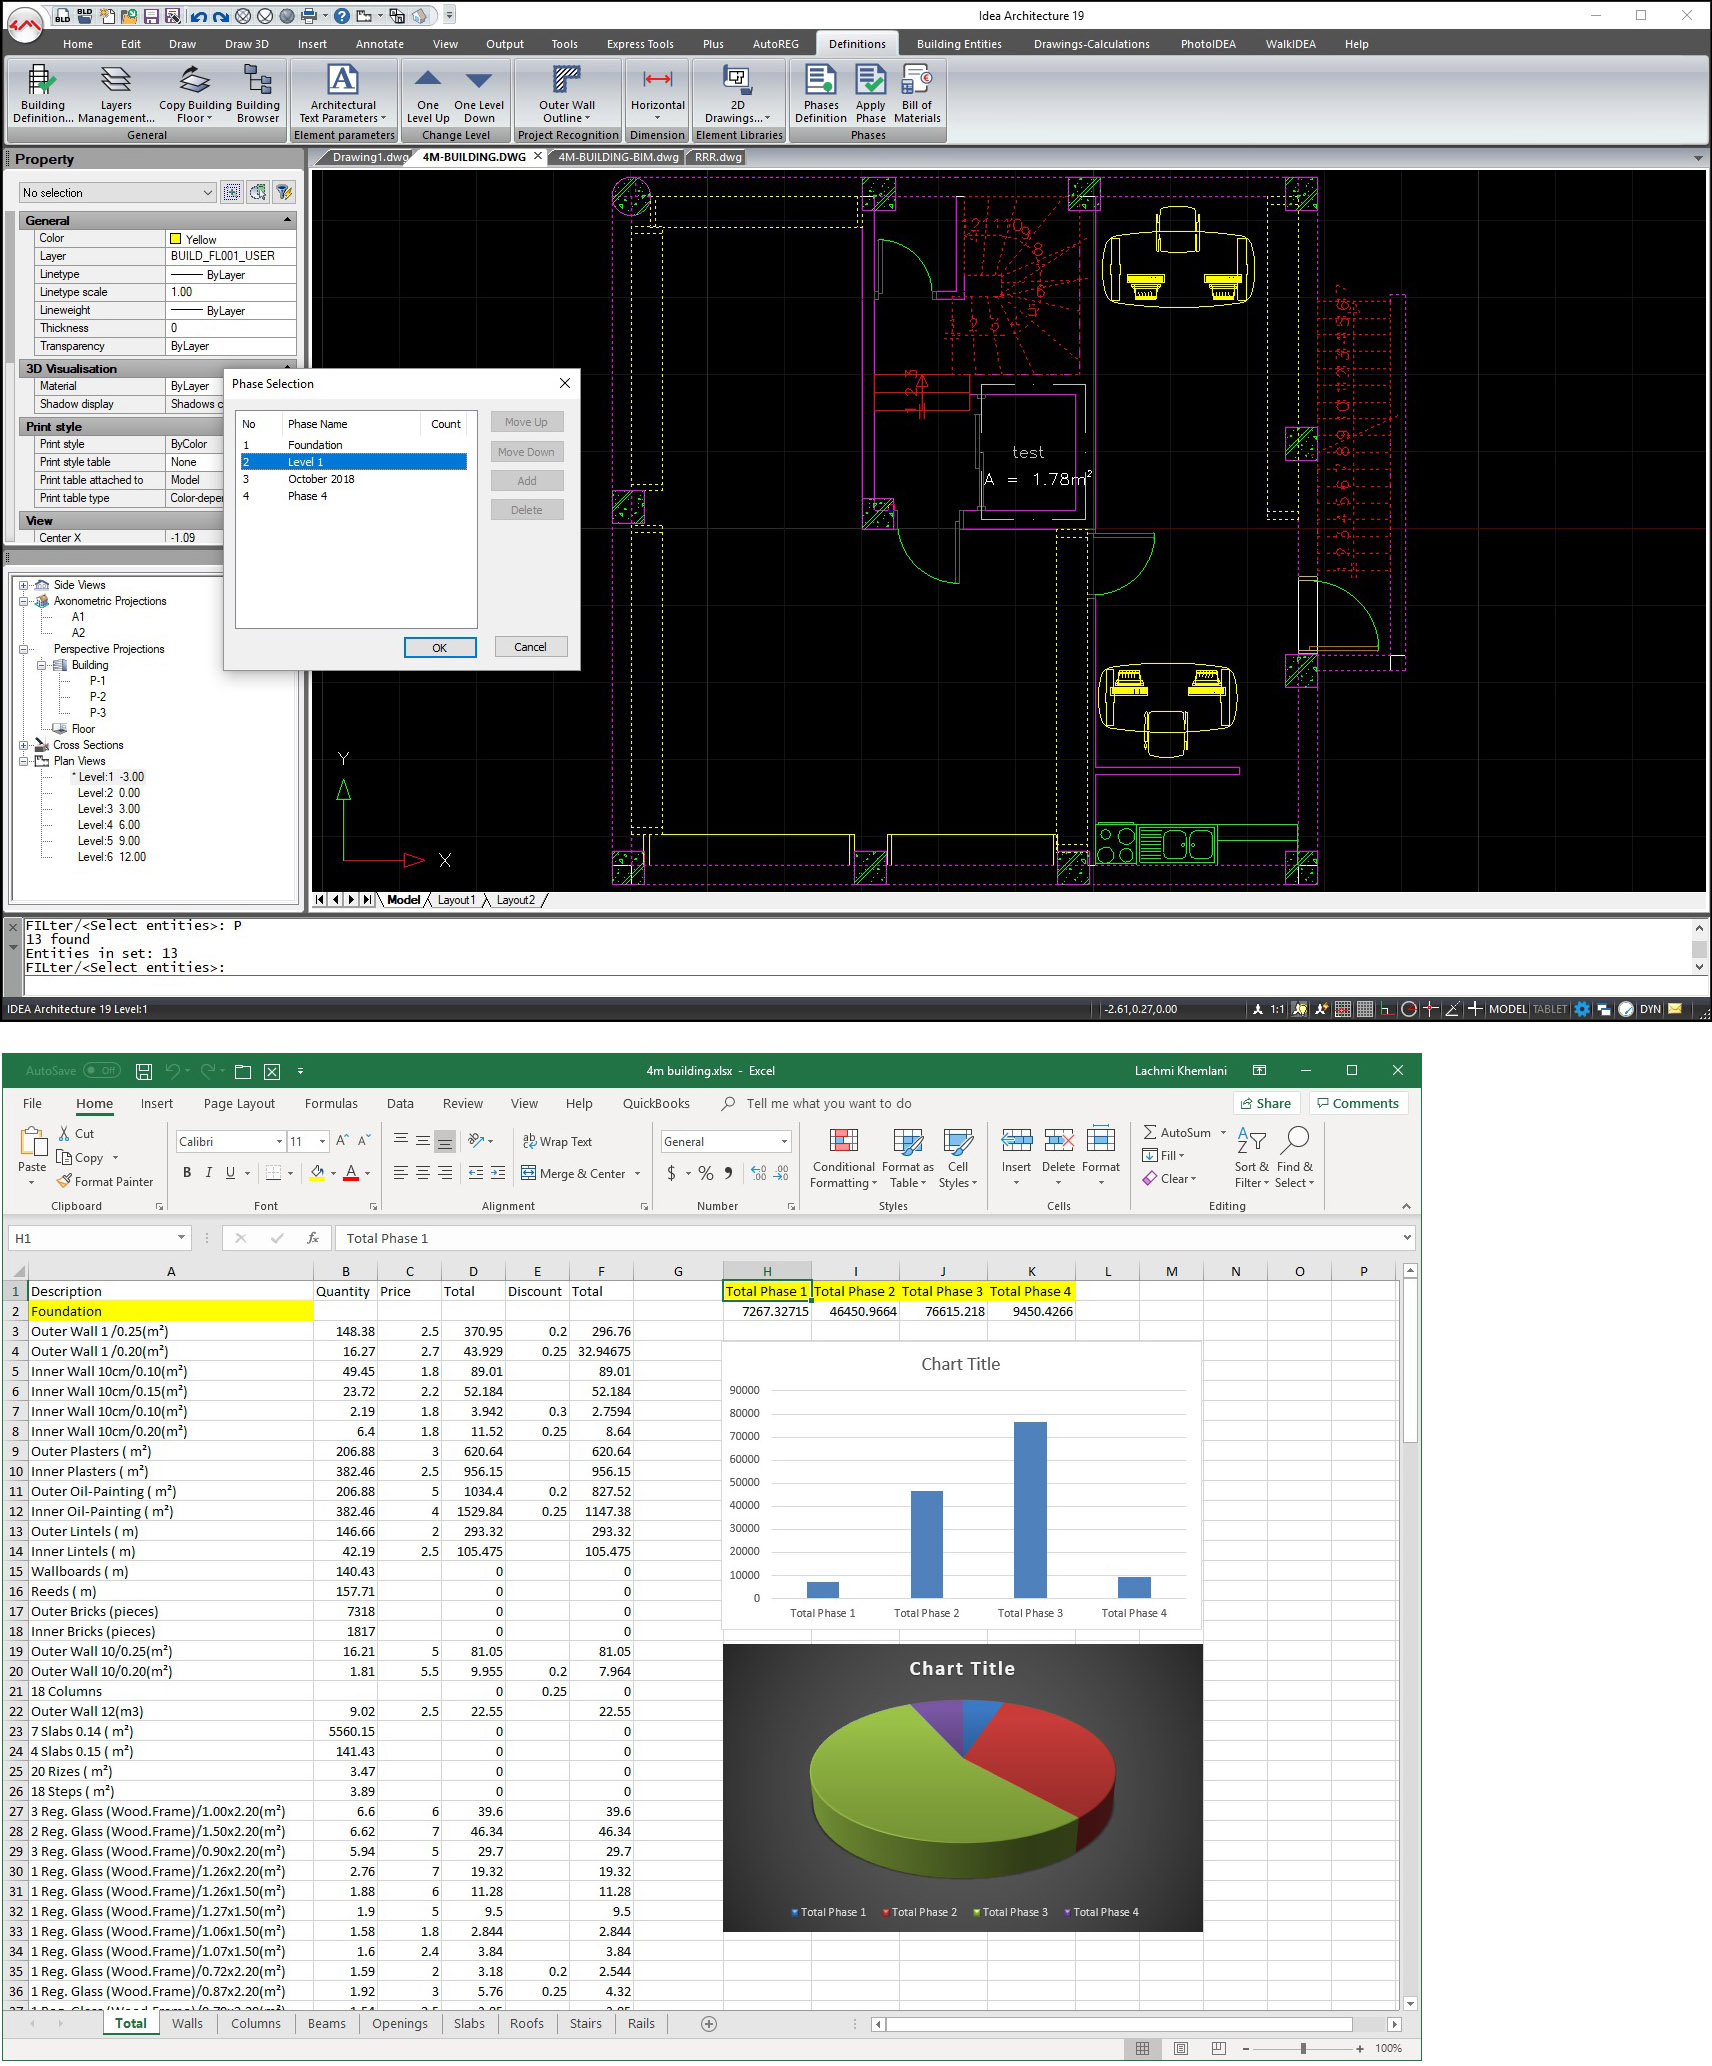Expand Cross Sections tree node
This screenshot has height=2066, width=1712.
tap(23, 745)
